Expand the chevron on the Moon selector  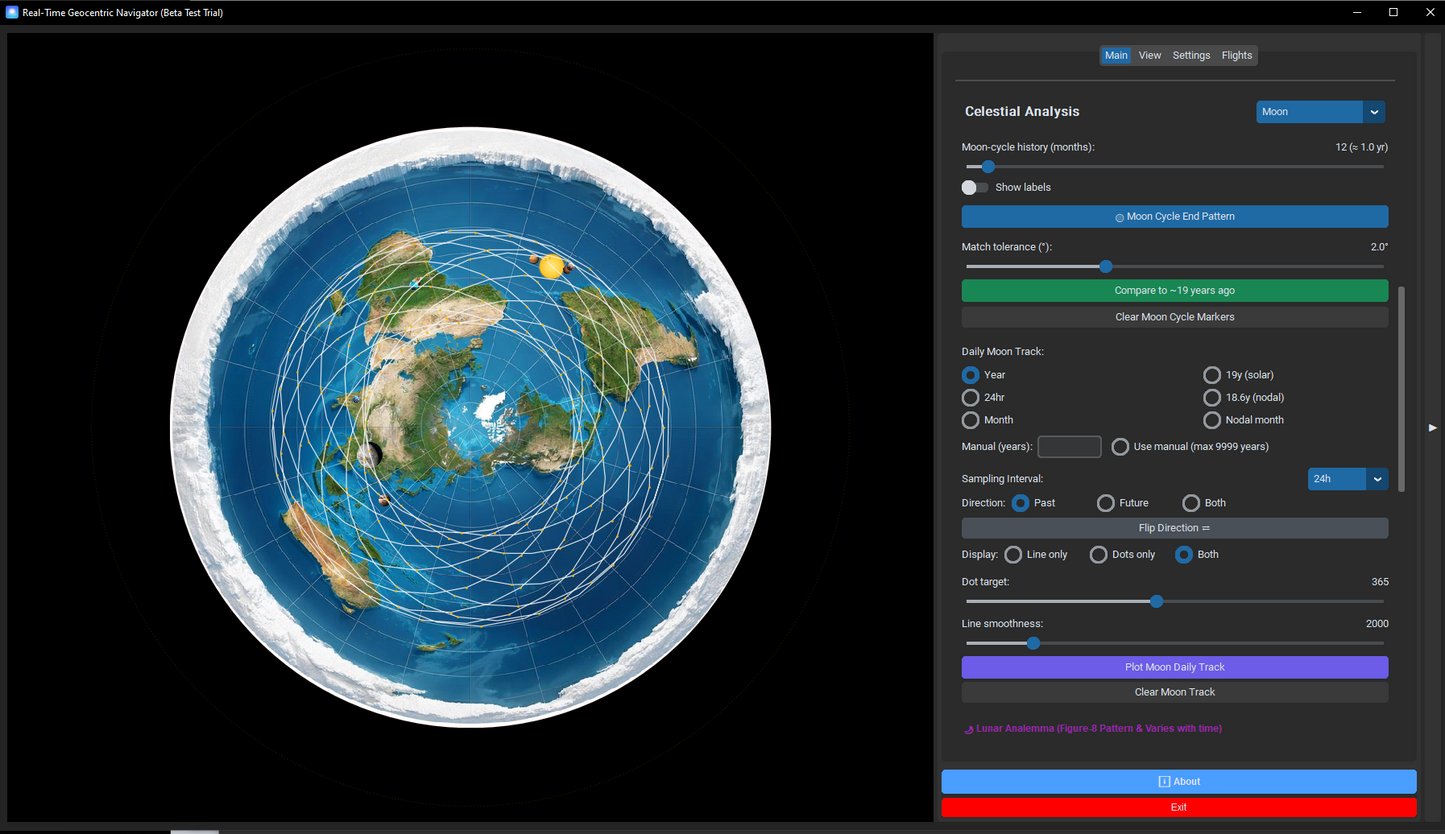pyautogui.click(x=1376, y=111)
